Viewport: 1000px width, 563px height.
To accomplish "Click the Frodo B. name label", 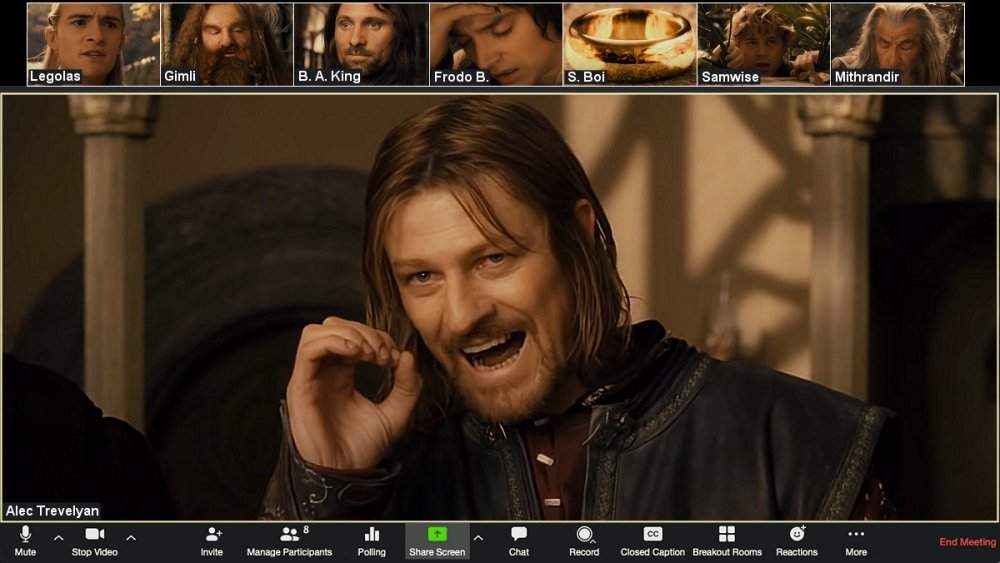I will click(x=461, y=77).
